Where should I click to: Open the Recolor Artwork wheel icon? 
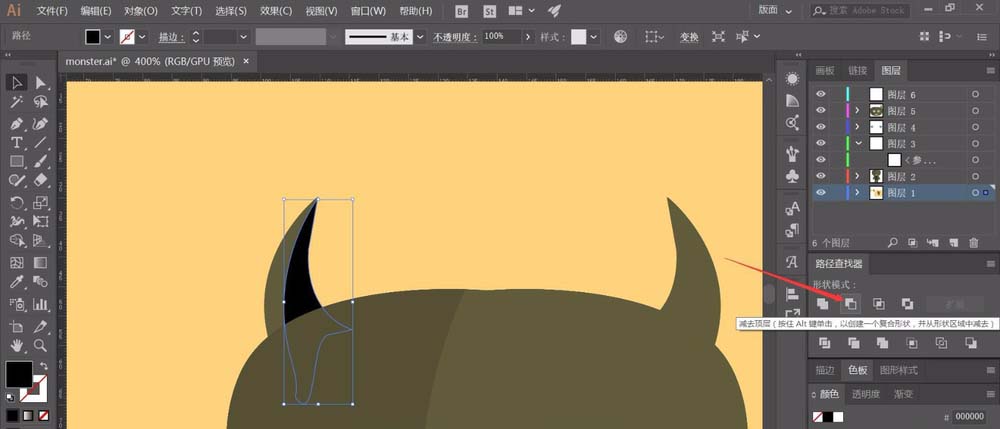(x=620, y=37)
